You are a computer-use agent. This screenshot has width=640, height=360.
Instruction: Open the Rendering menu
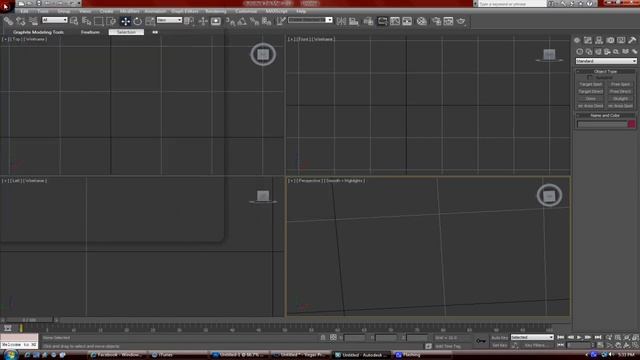(x=216, y=11)
